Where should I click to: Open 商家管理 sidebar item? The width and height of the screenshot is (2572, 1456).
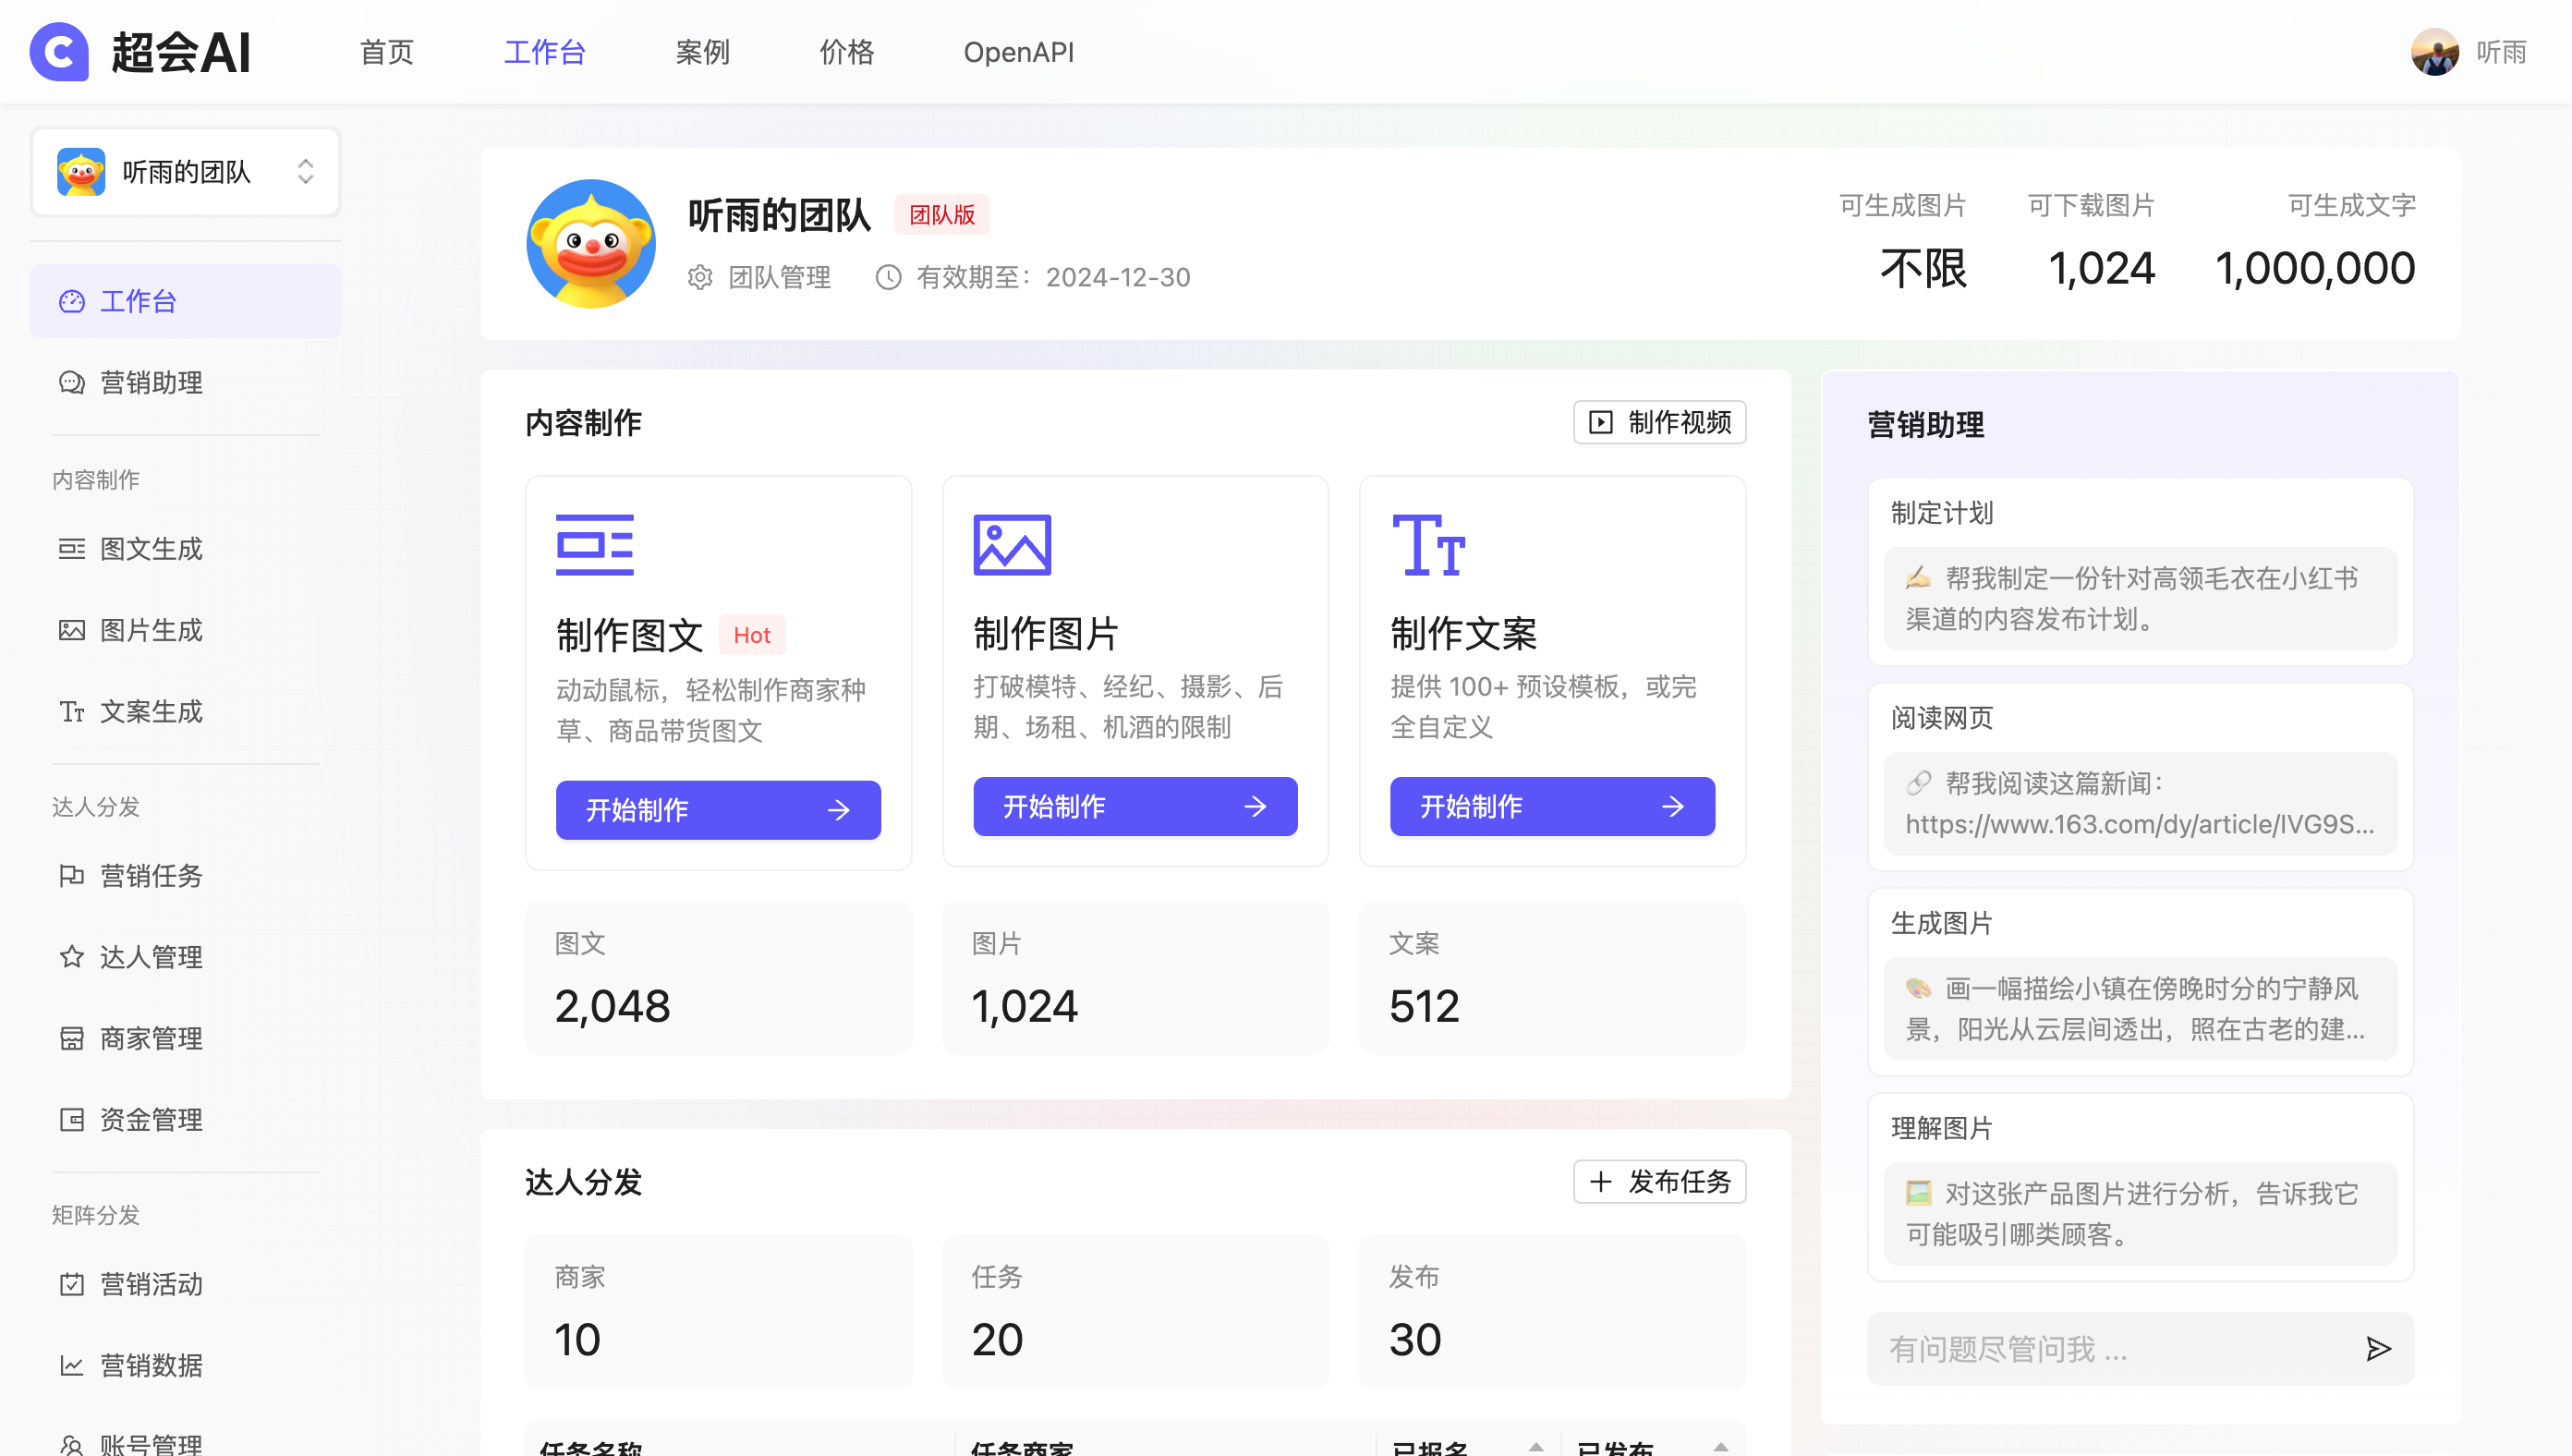pyautogui.click(x=150, y=1038)
